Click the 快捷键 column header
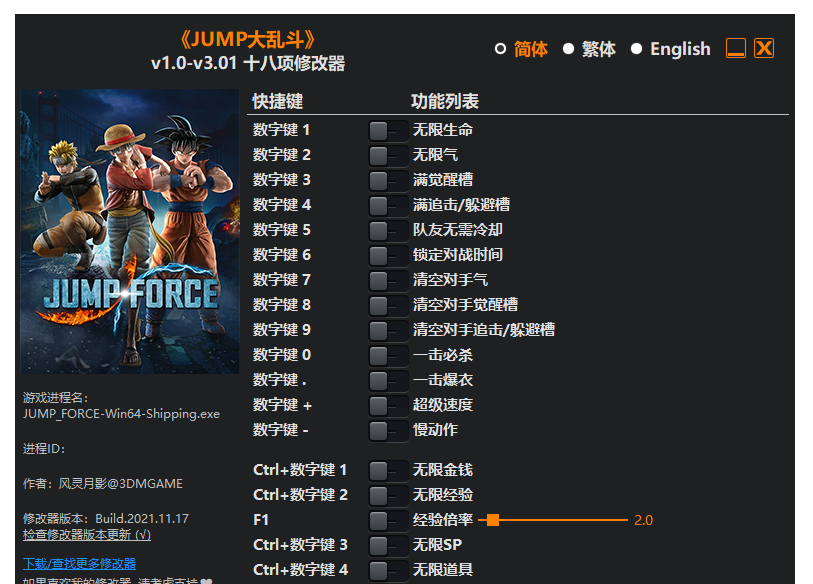 coord(278,101)
